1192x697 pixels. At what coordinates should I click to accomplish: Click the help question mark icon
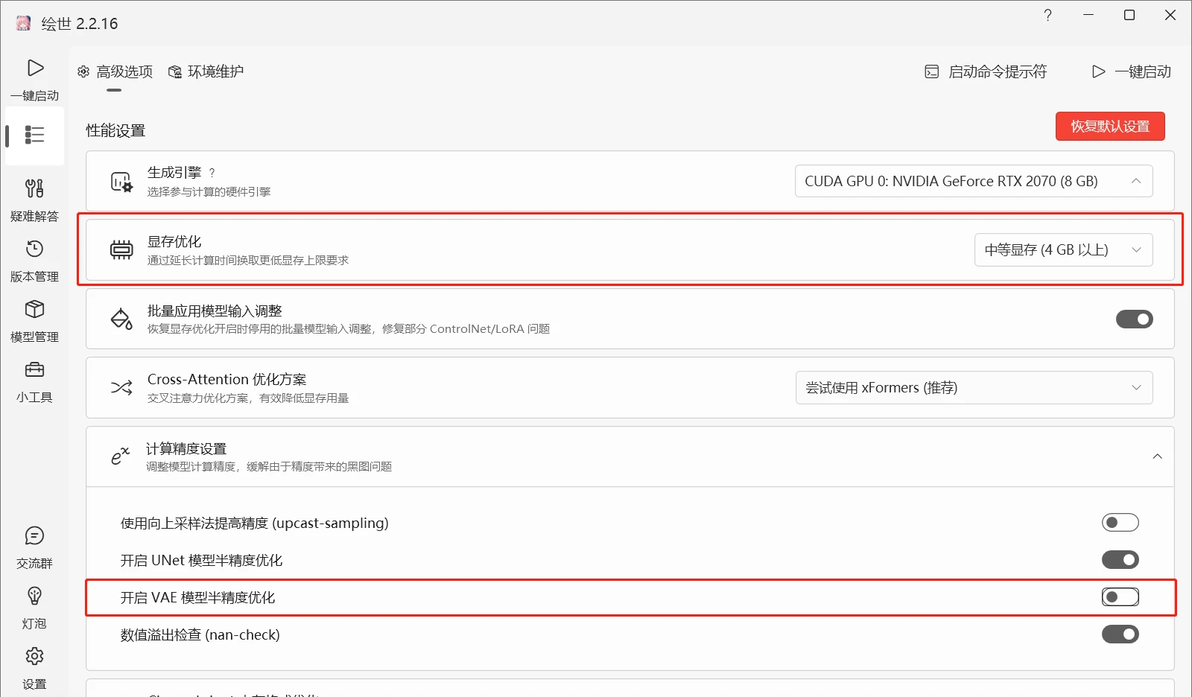point(1048,16)
